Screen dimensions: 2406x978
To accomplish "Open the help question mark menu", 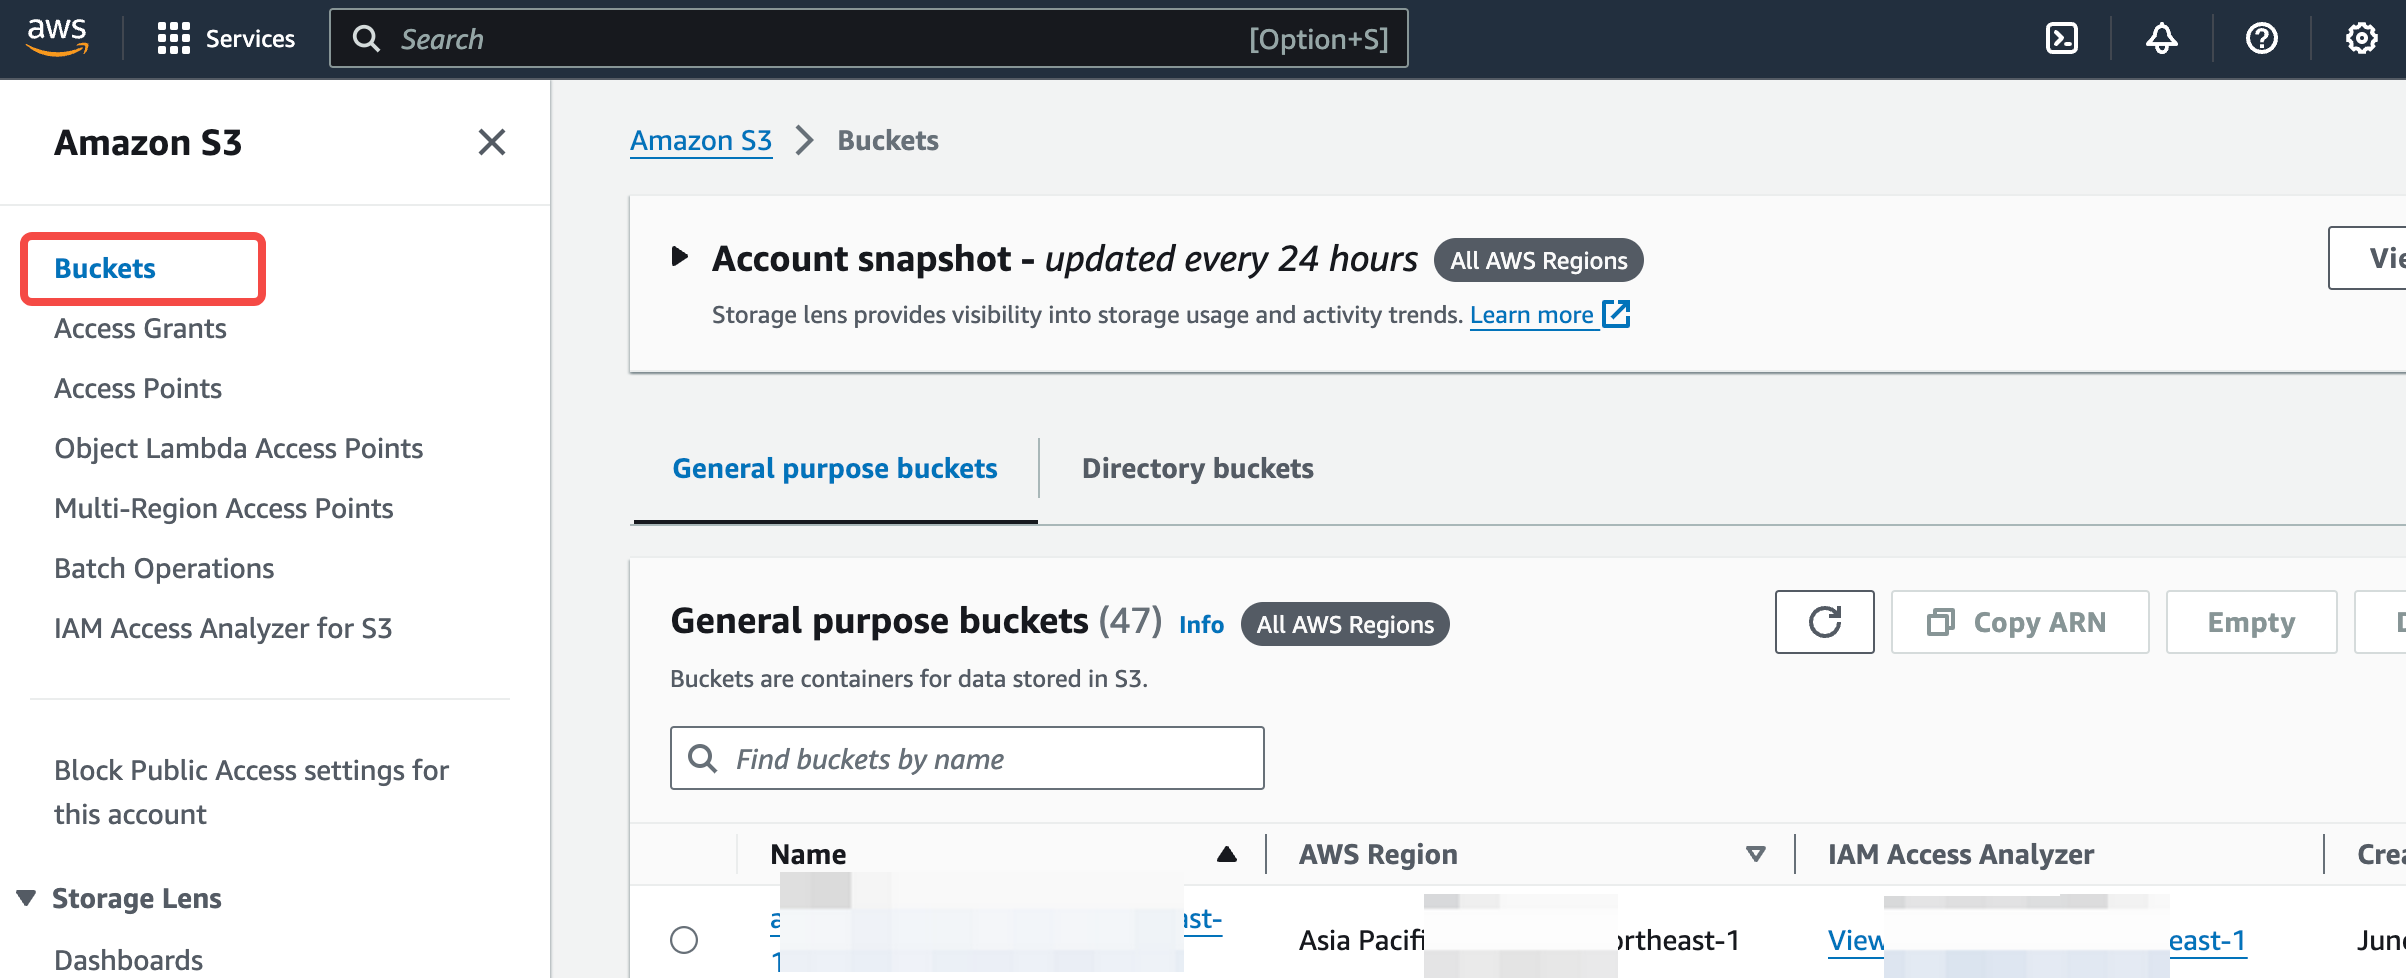I will pyautogui.click(x=2261, y=39).
